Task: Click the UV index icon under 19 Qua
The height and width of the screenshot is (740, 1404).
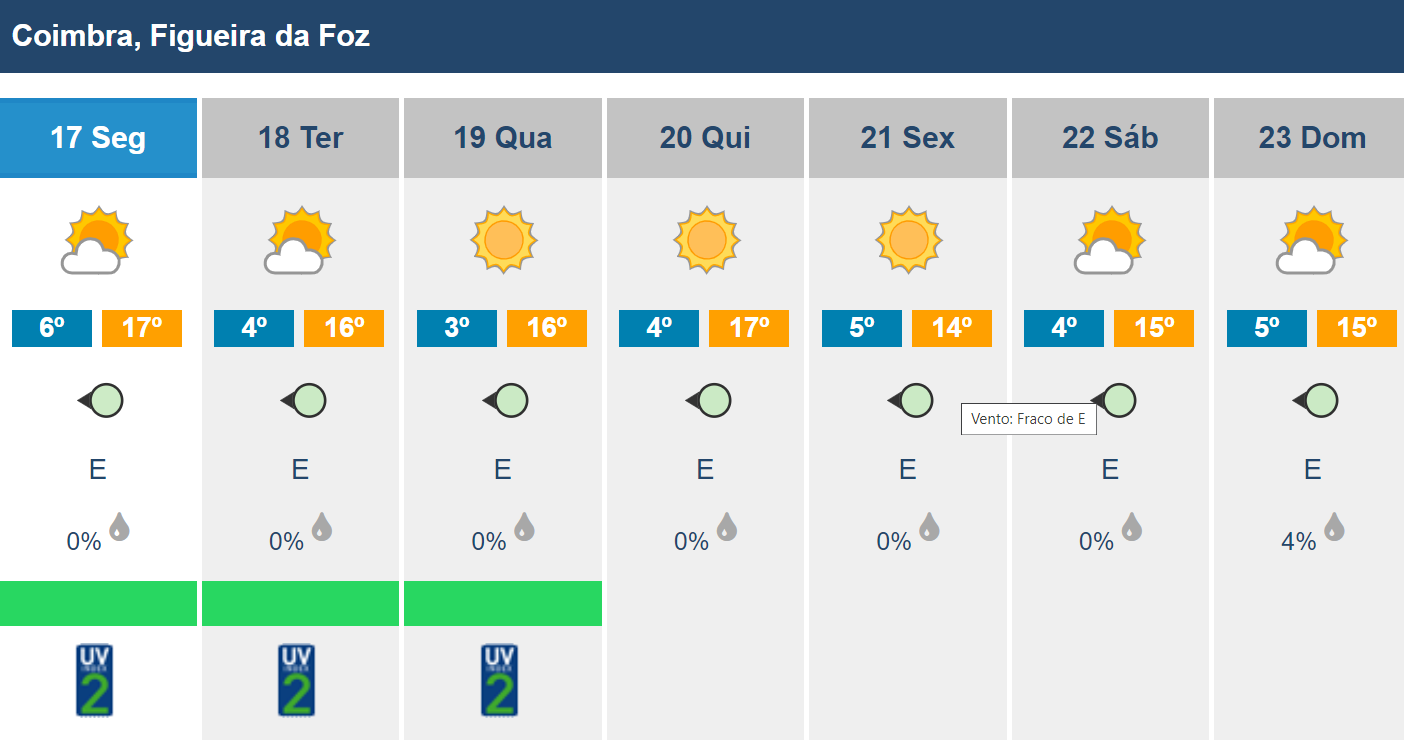Action: click(x=499, y=681)
